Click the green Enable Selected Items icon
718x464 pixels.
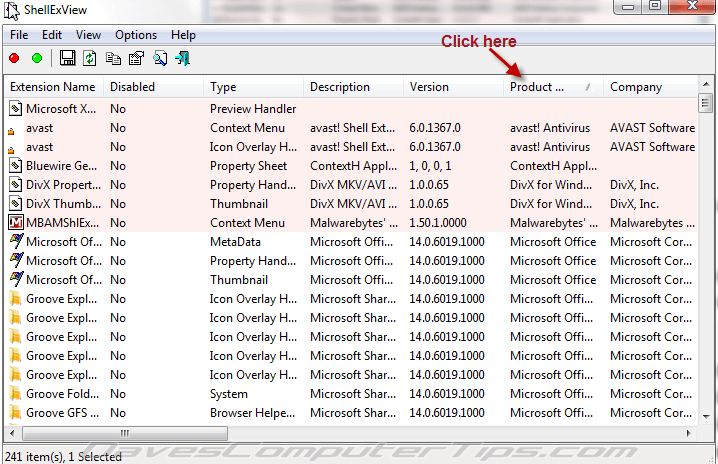pos(37,58)
